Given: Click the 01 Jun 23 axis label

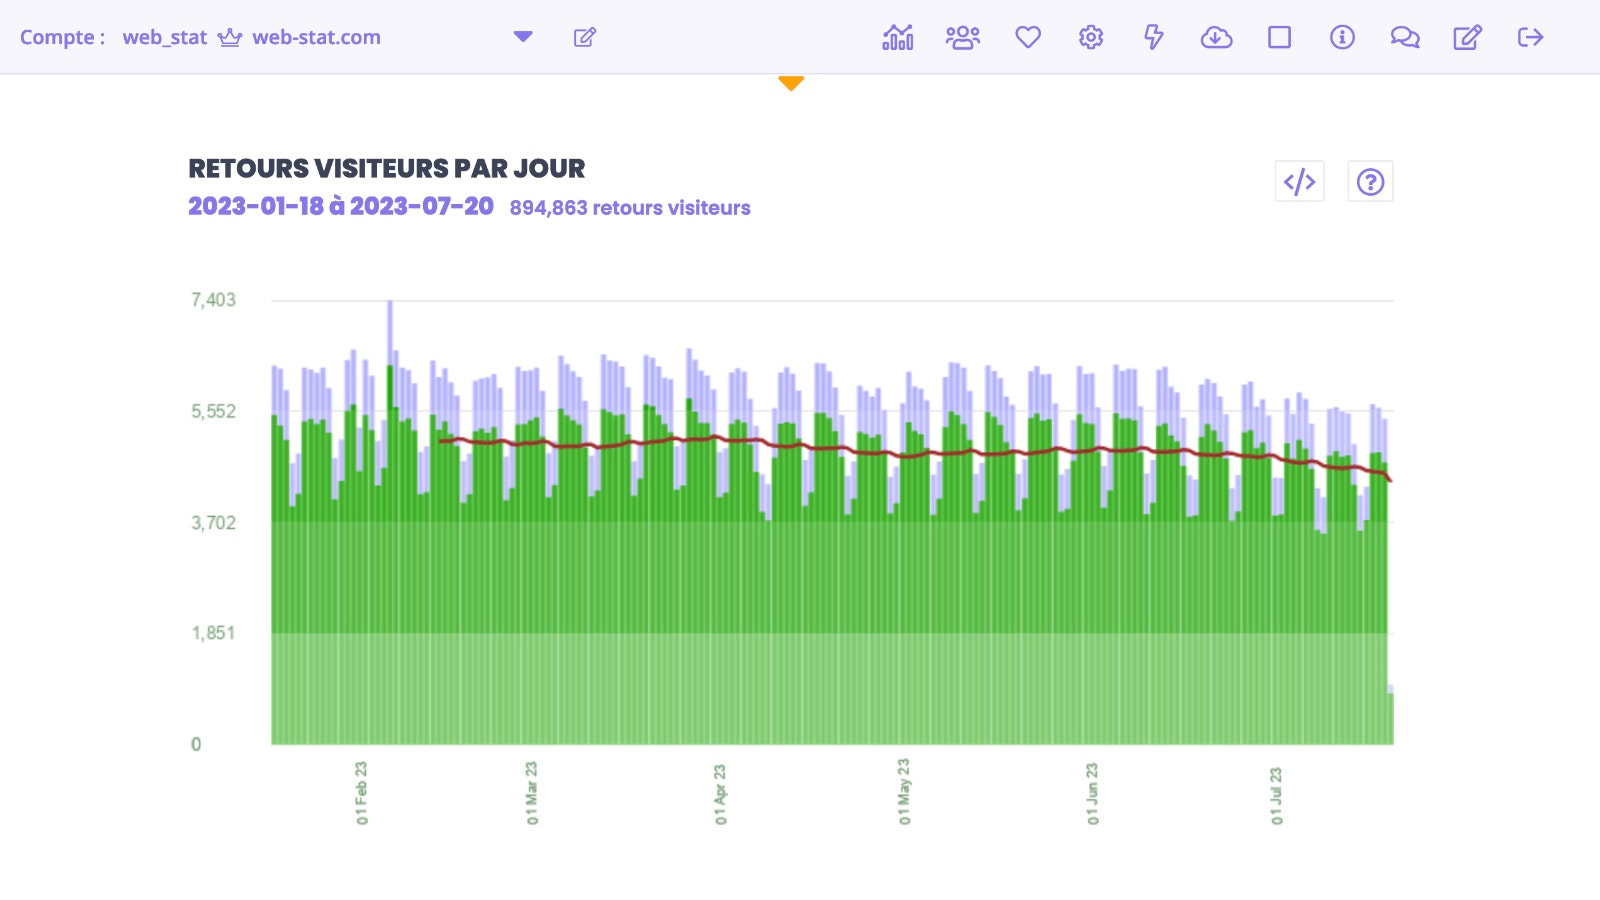Looking at the screenshot, I should pos(1092,794).
